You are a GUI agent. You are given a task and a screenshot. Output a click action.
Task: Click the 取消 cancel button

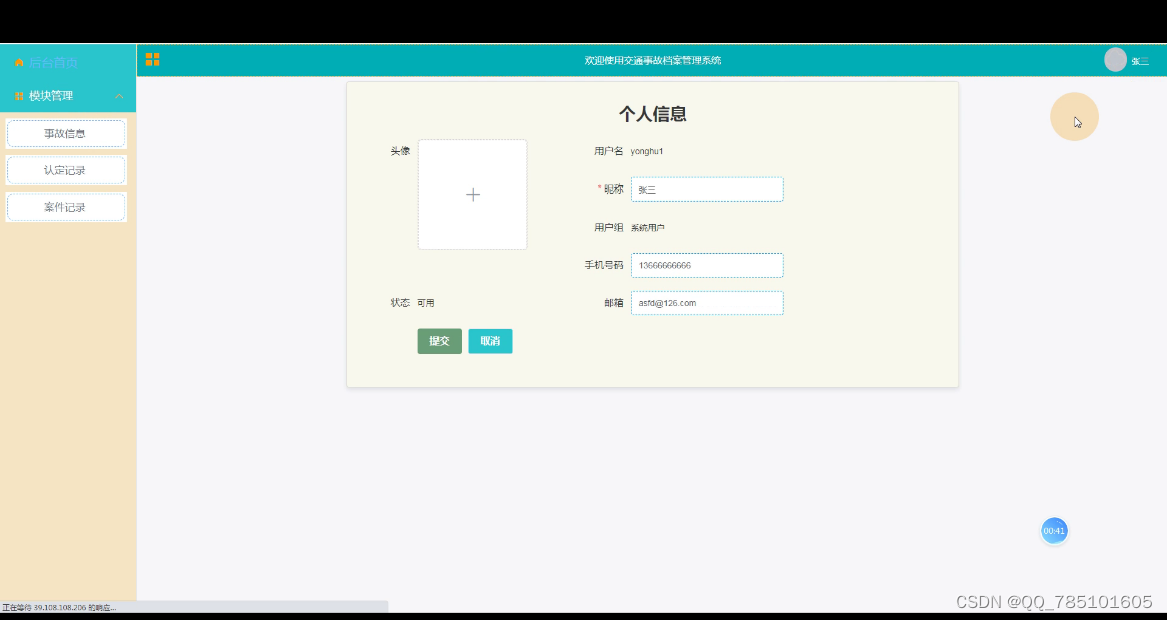coord(490,341)
